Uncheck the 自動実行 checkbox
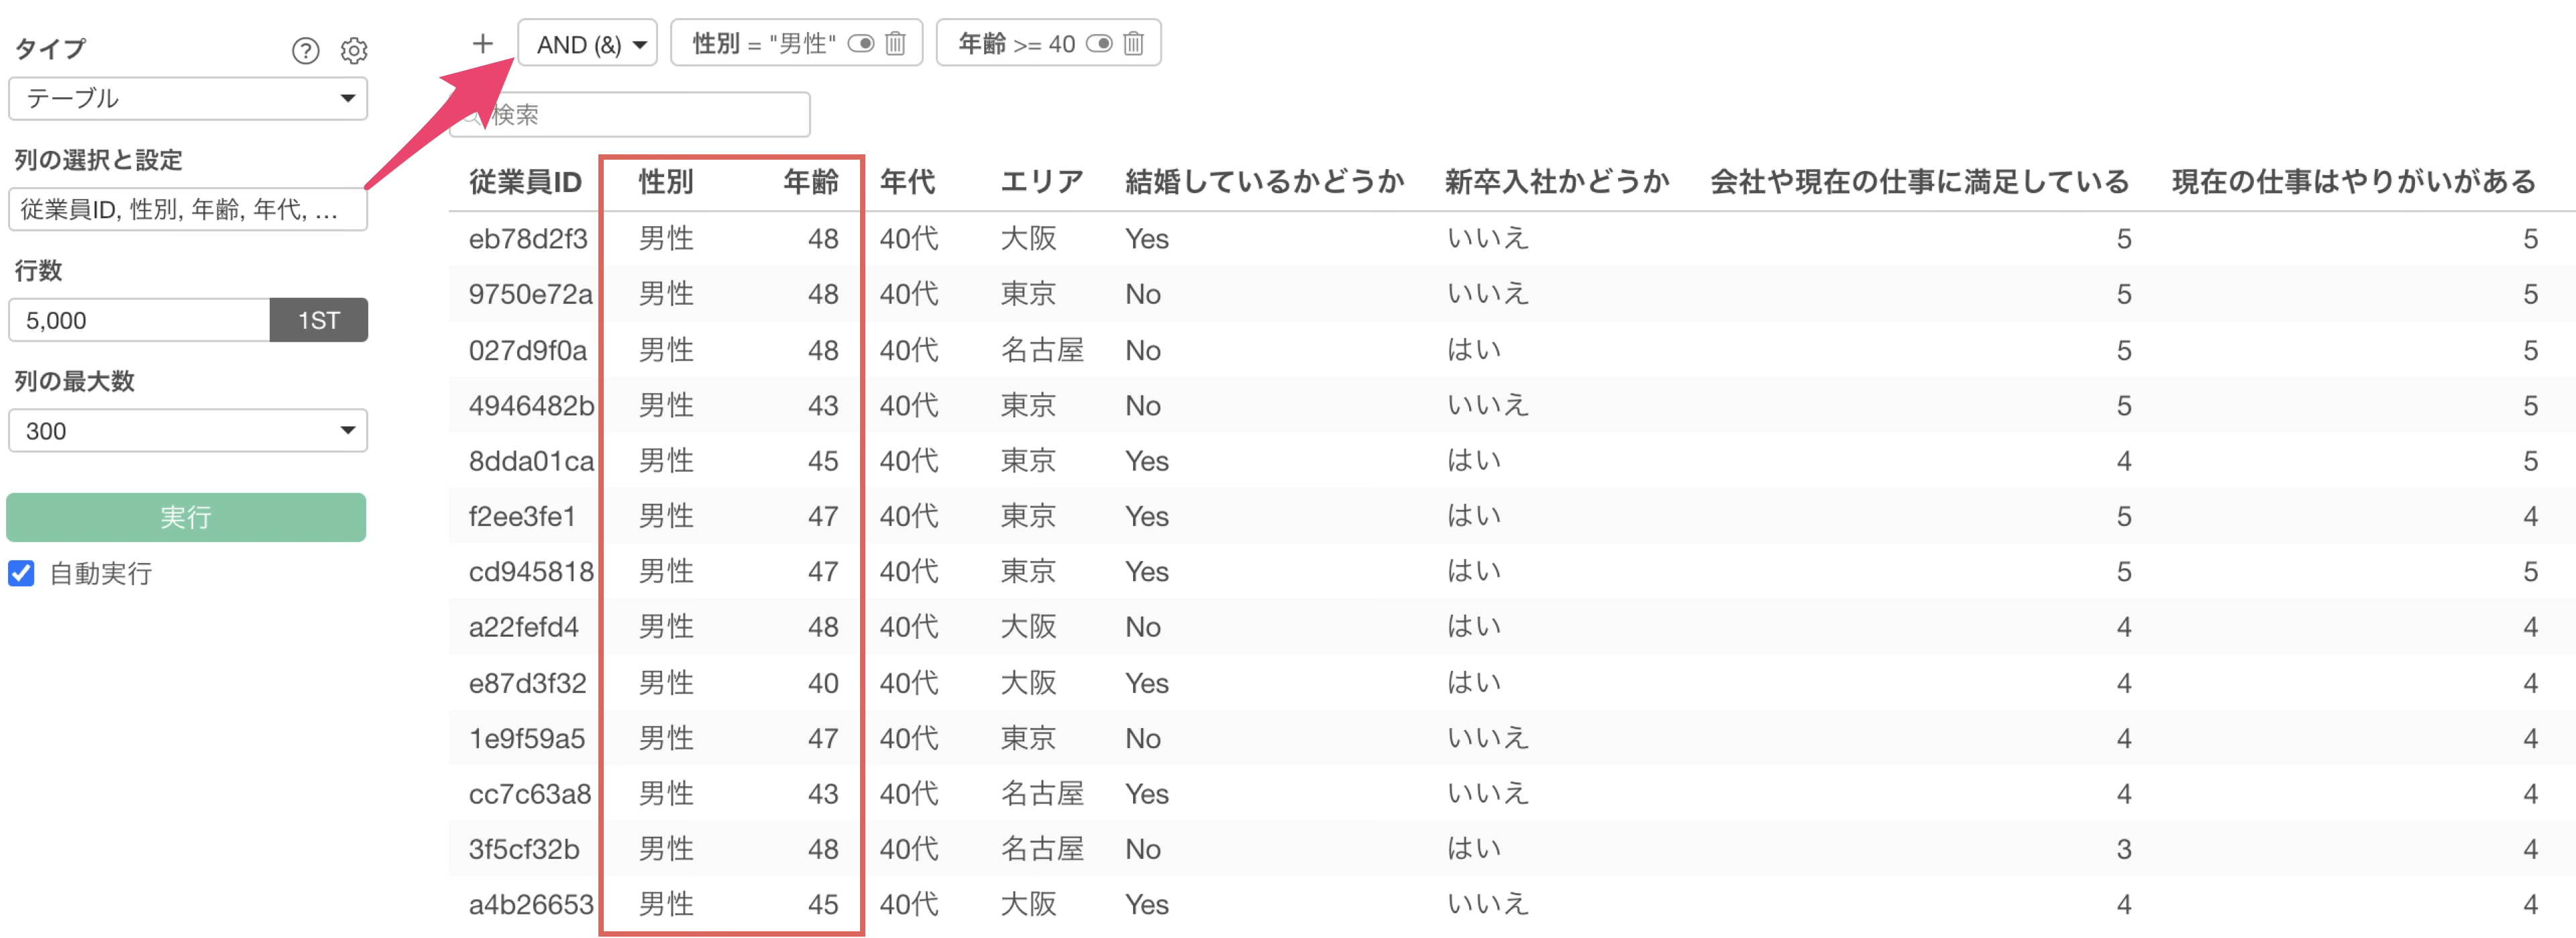 [x=22, y=573]
